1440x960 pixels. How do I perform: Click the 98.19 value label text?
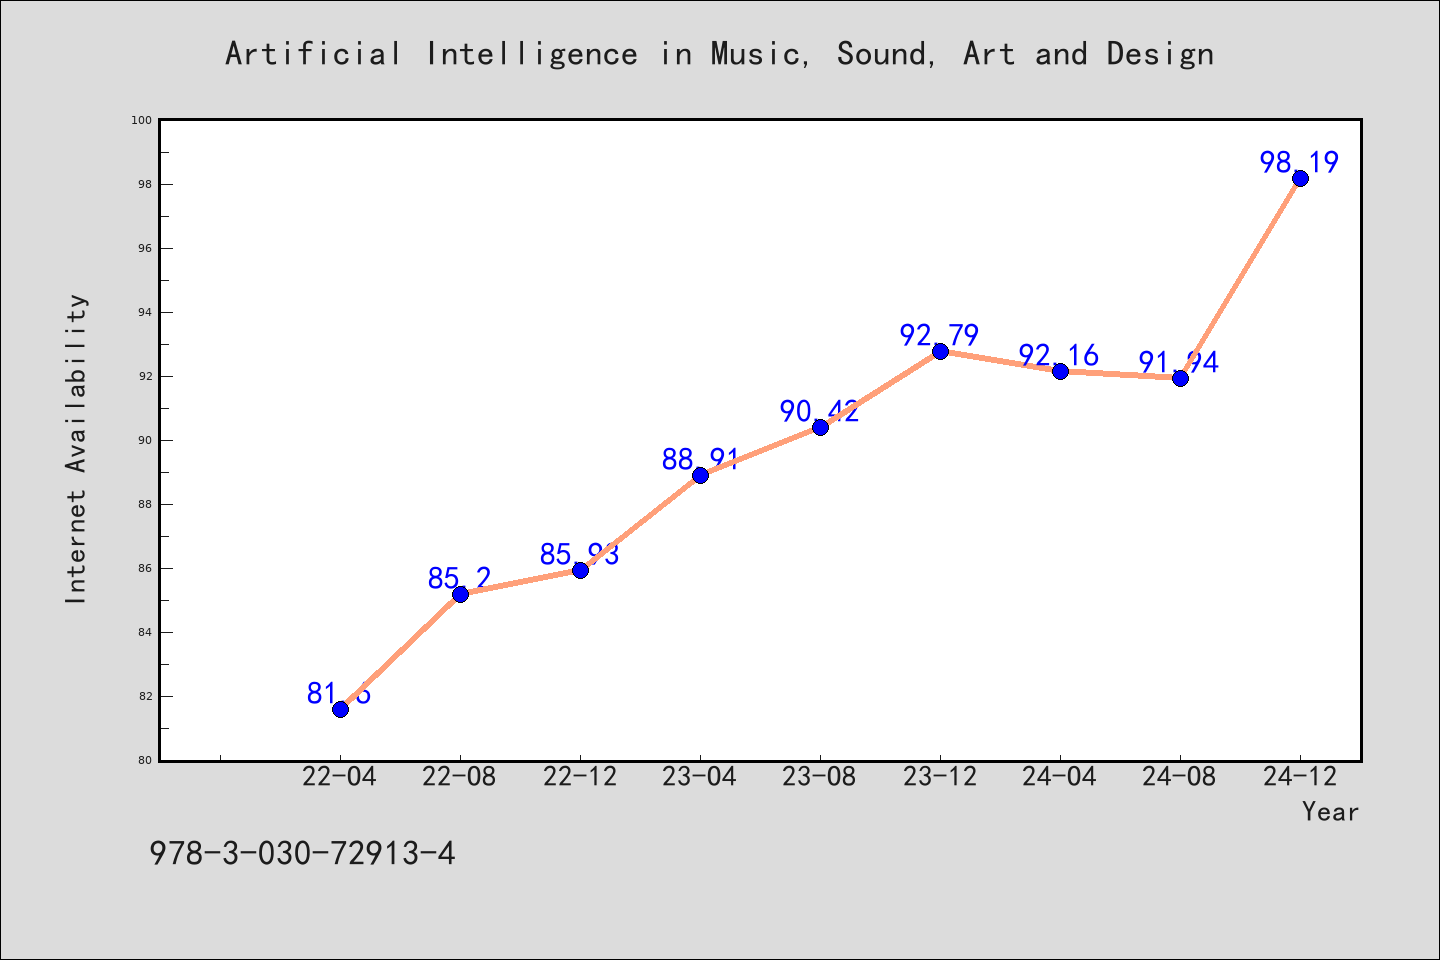[x=1299, y=162]
